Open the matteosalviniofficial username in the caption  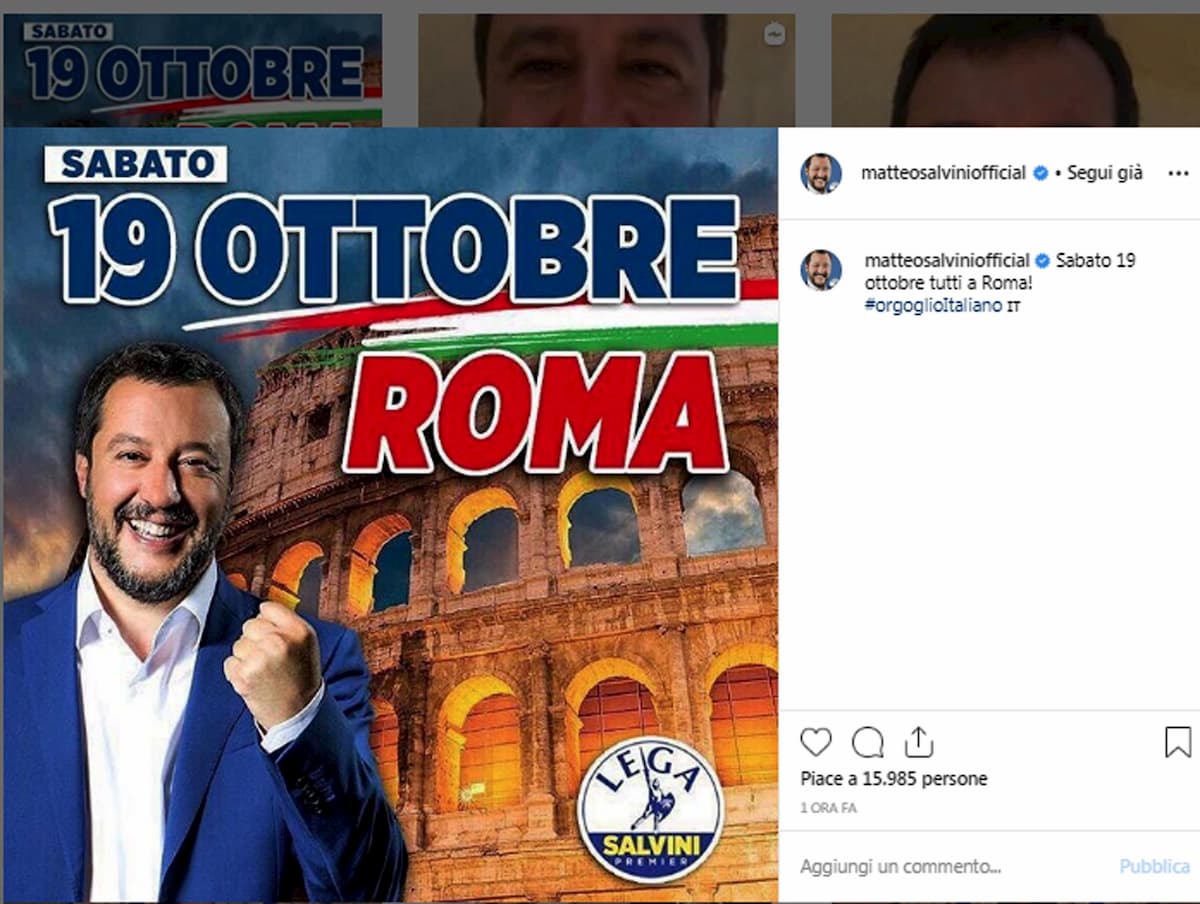[944, 260]
